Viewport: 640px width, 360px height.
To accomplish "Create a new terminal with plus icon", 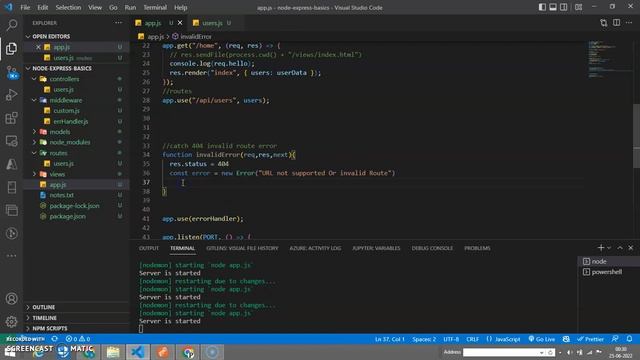I will 600,248.
